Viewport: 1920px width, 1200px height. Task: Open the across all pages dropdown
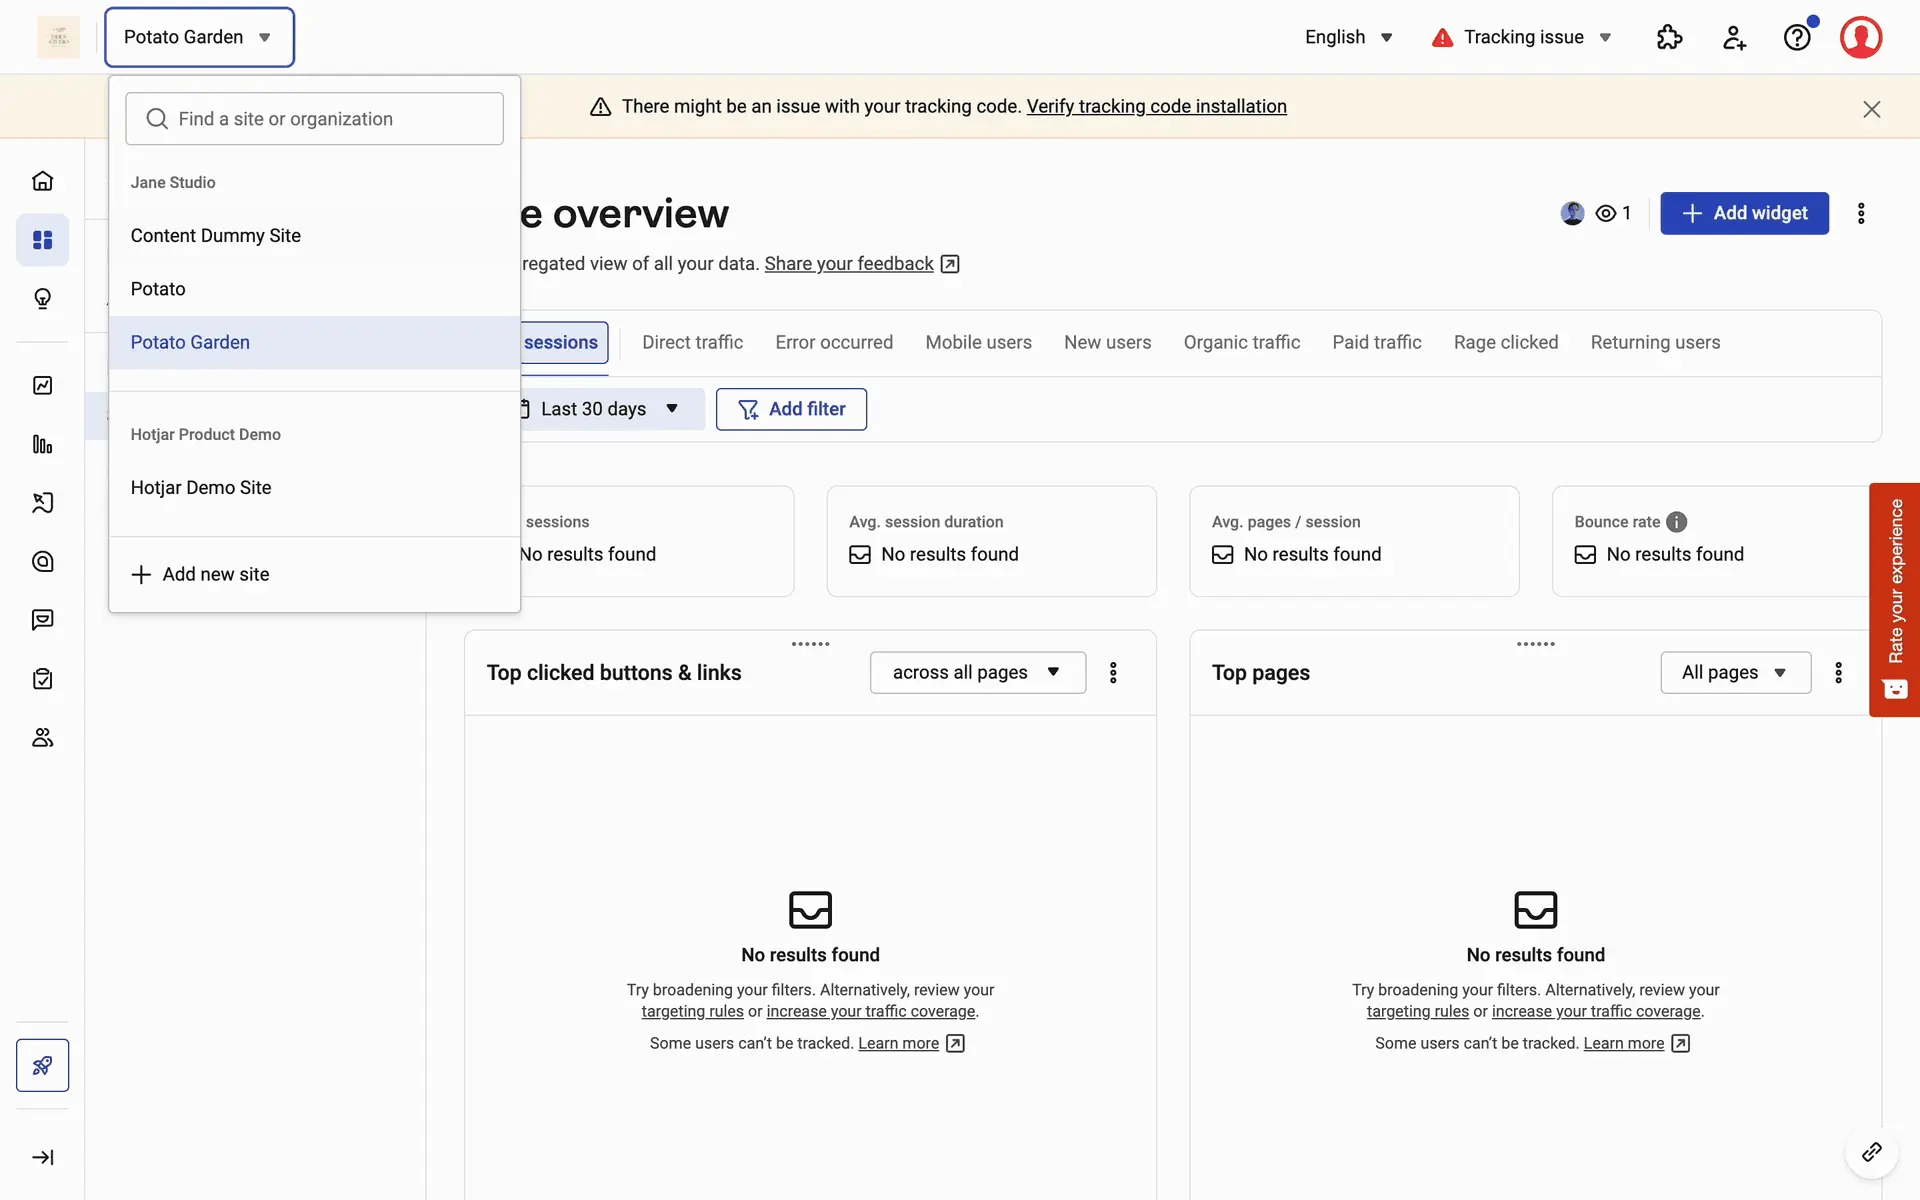pos(977,672)
